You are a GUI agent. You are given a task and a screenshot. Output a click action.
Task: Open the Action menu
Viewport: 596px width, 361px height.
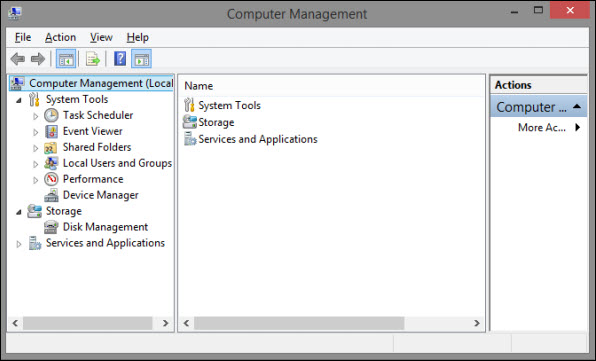60,37
